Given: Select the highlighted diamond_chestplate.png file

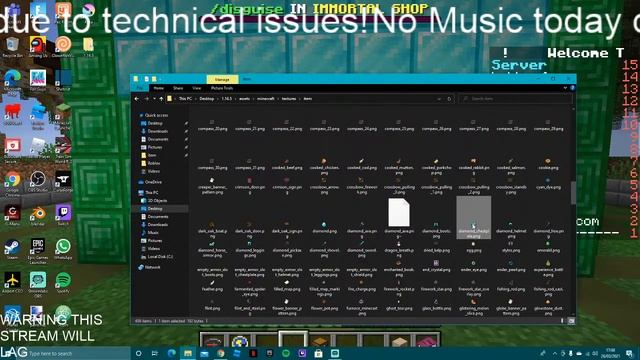Looking at the screenshot, I should click(473, 218).
